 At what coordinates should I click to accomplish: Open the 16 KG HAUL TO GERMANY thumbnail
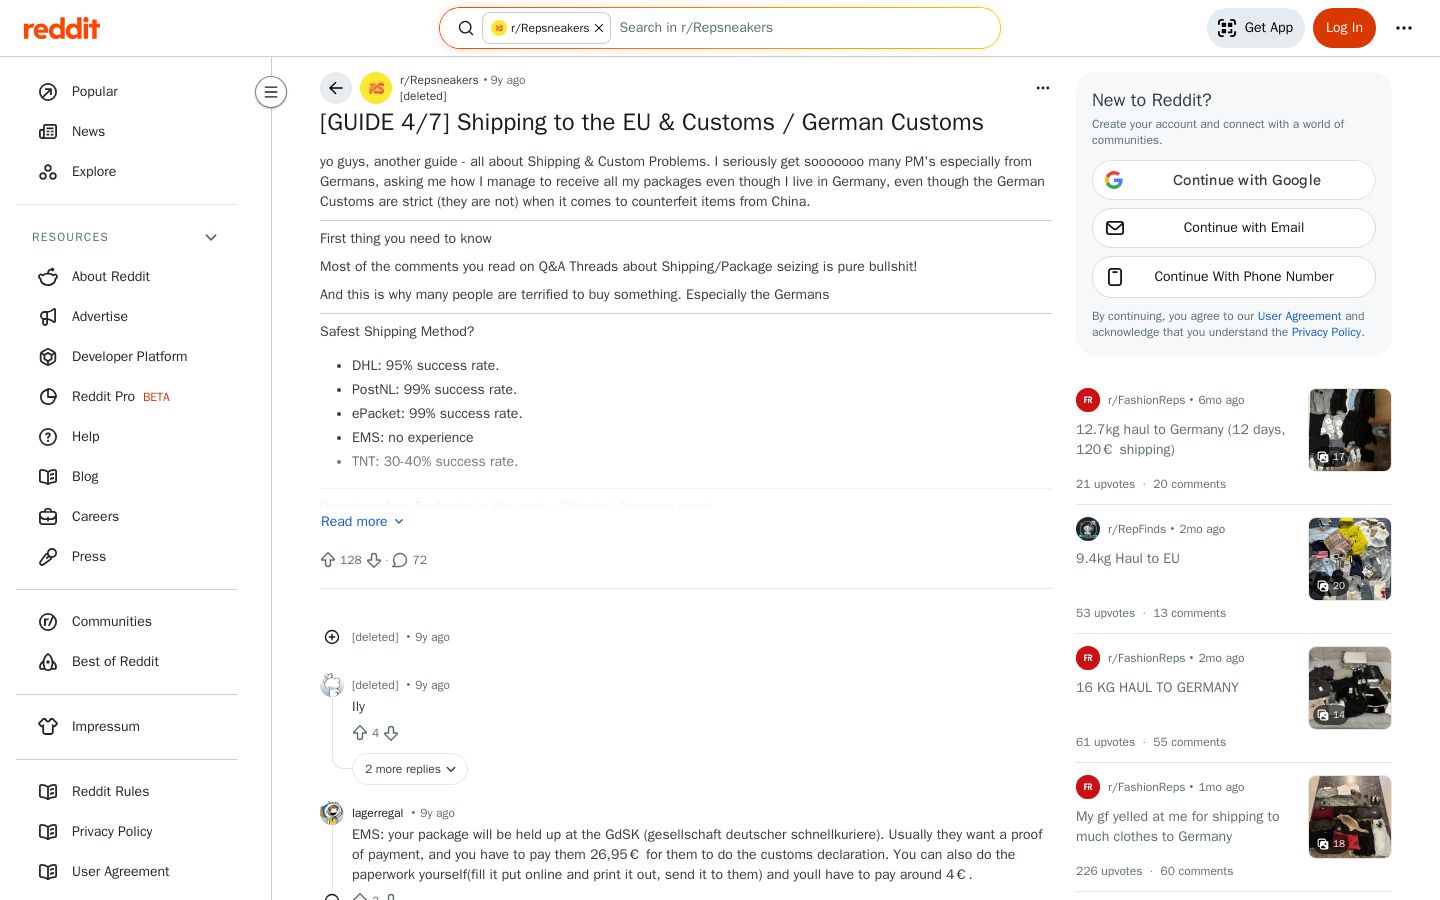pos(1350,688)
